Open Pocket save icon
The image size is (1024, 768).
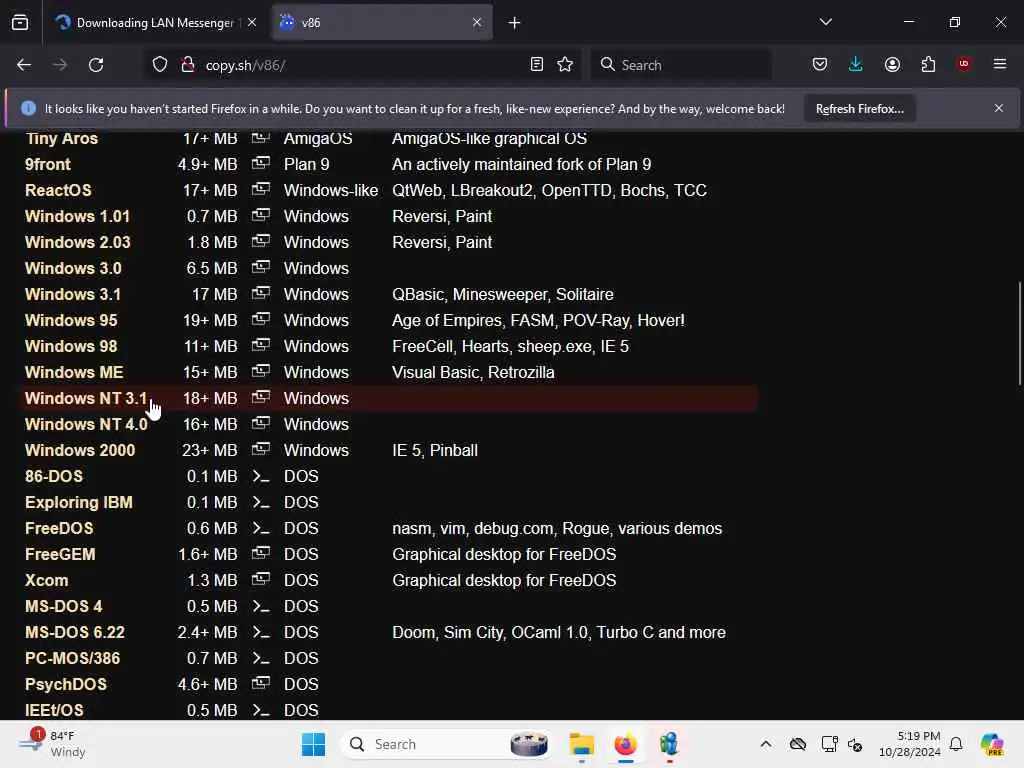820,65
